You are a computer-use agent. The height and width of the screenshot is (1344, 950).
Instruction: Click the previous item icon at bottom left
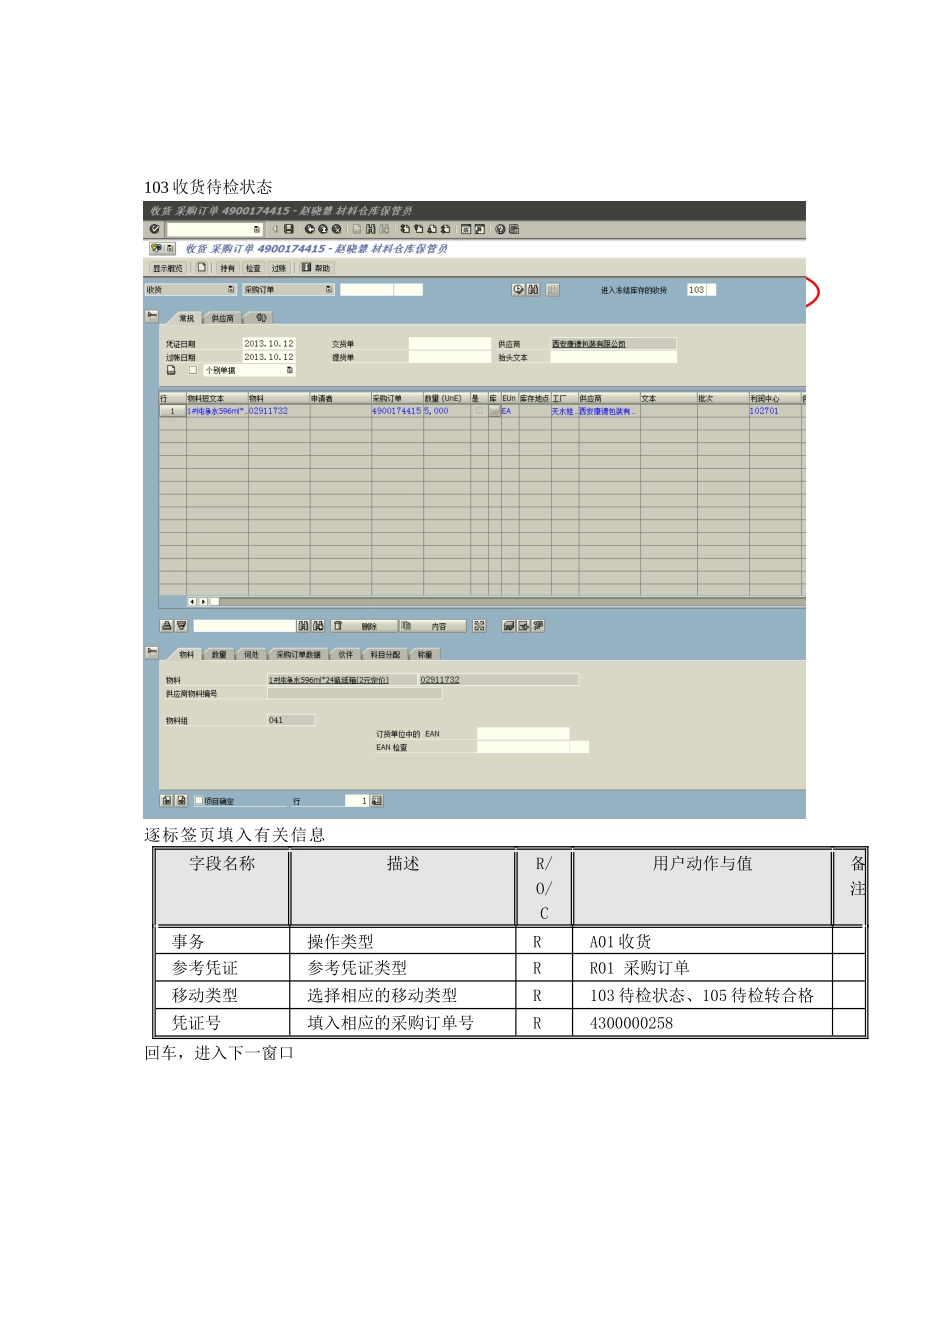[x=167, y=801]
